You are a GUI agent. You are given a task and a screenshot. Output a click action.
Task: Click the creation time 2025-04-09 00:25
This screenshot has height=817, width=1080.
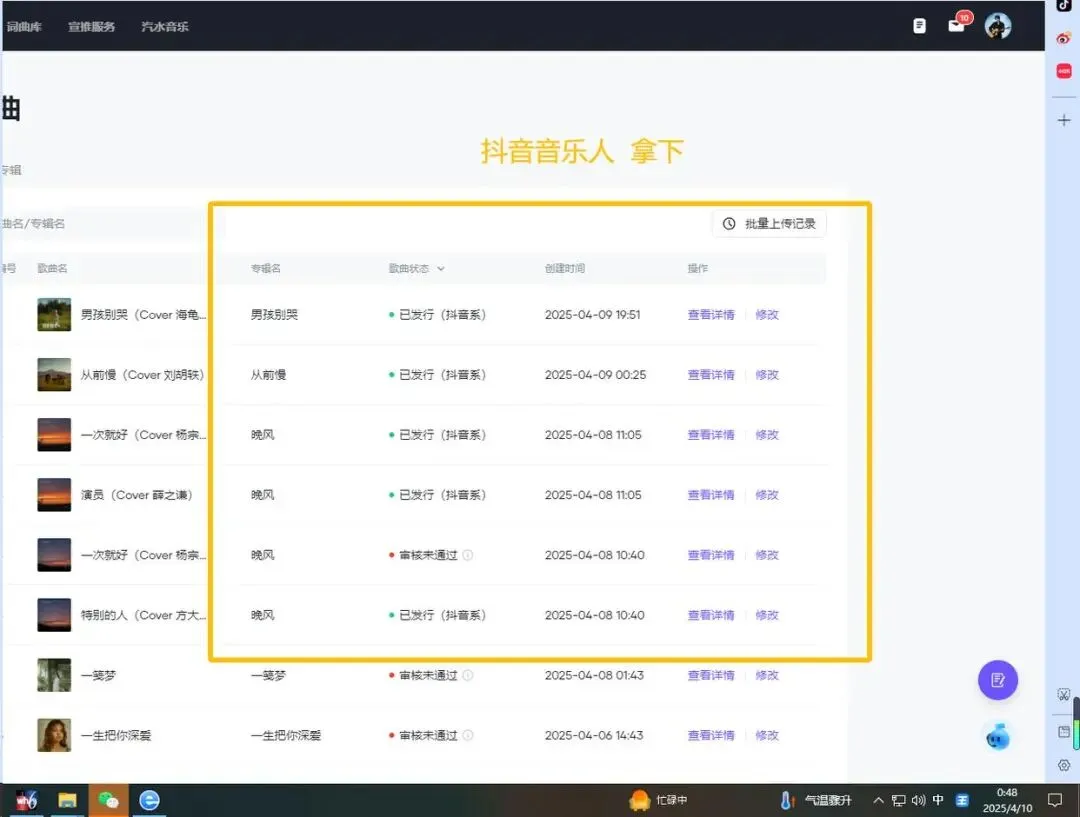(595, 375)
